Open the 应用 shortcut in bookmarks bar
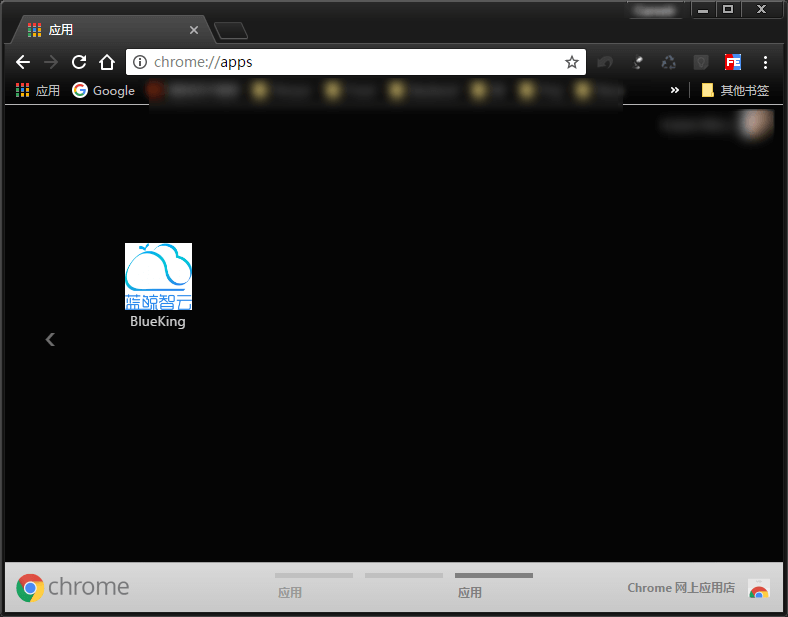 pyautogui.click(x=38, y=90)
